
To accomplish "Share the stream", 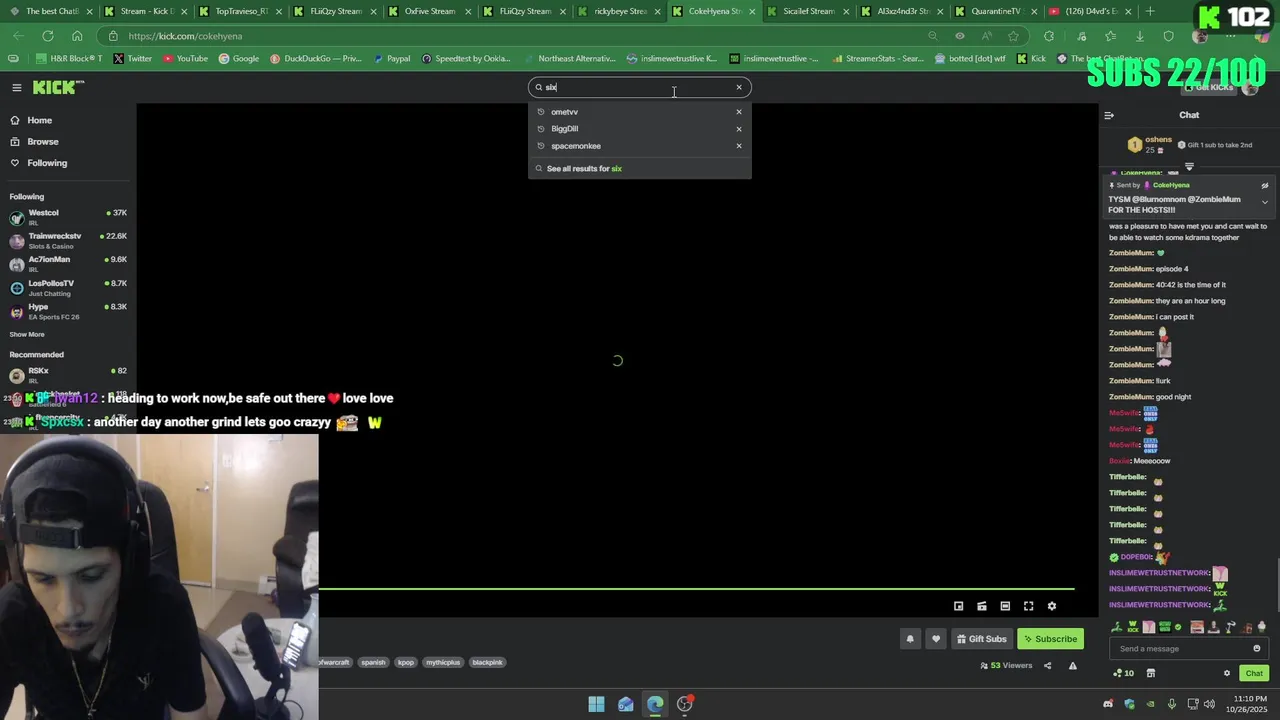I will pos(1048,666).
